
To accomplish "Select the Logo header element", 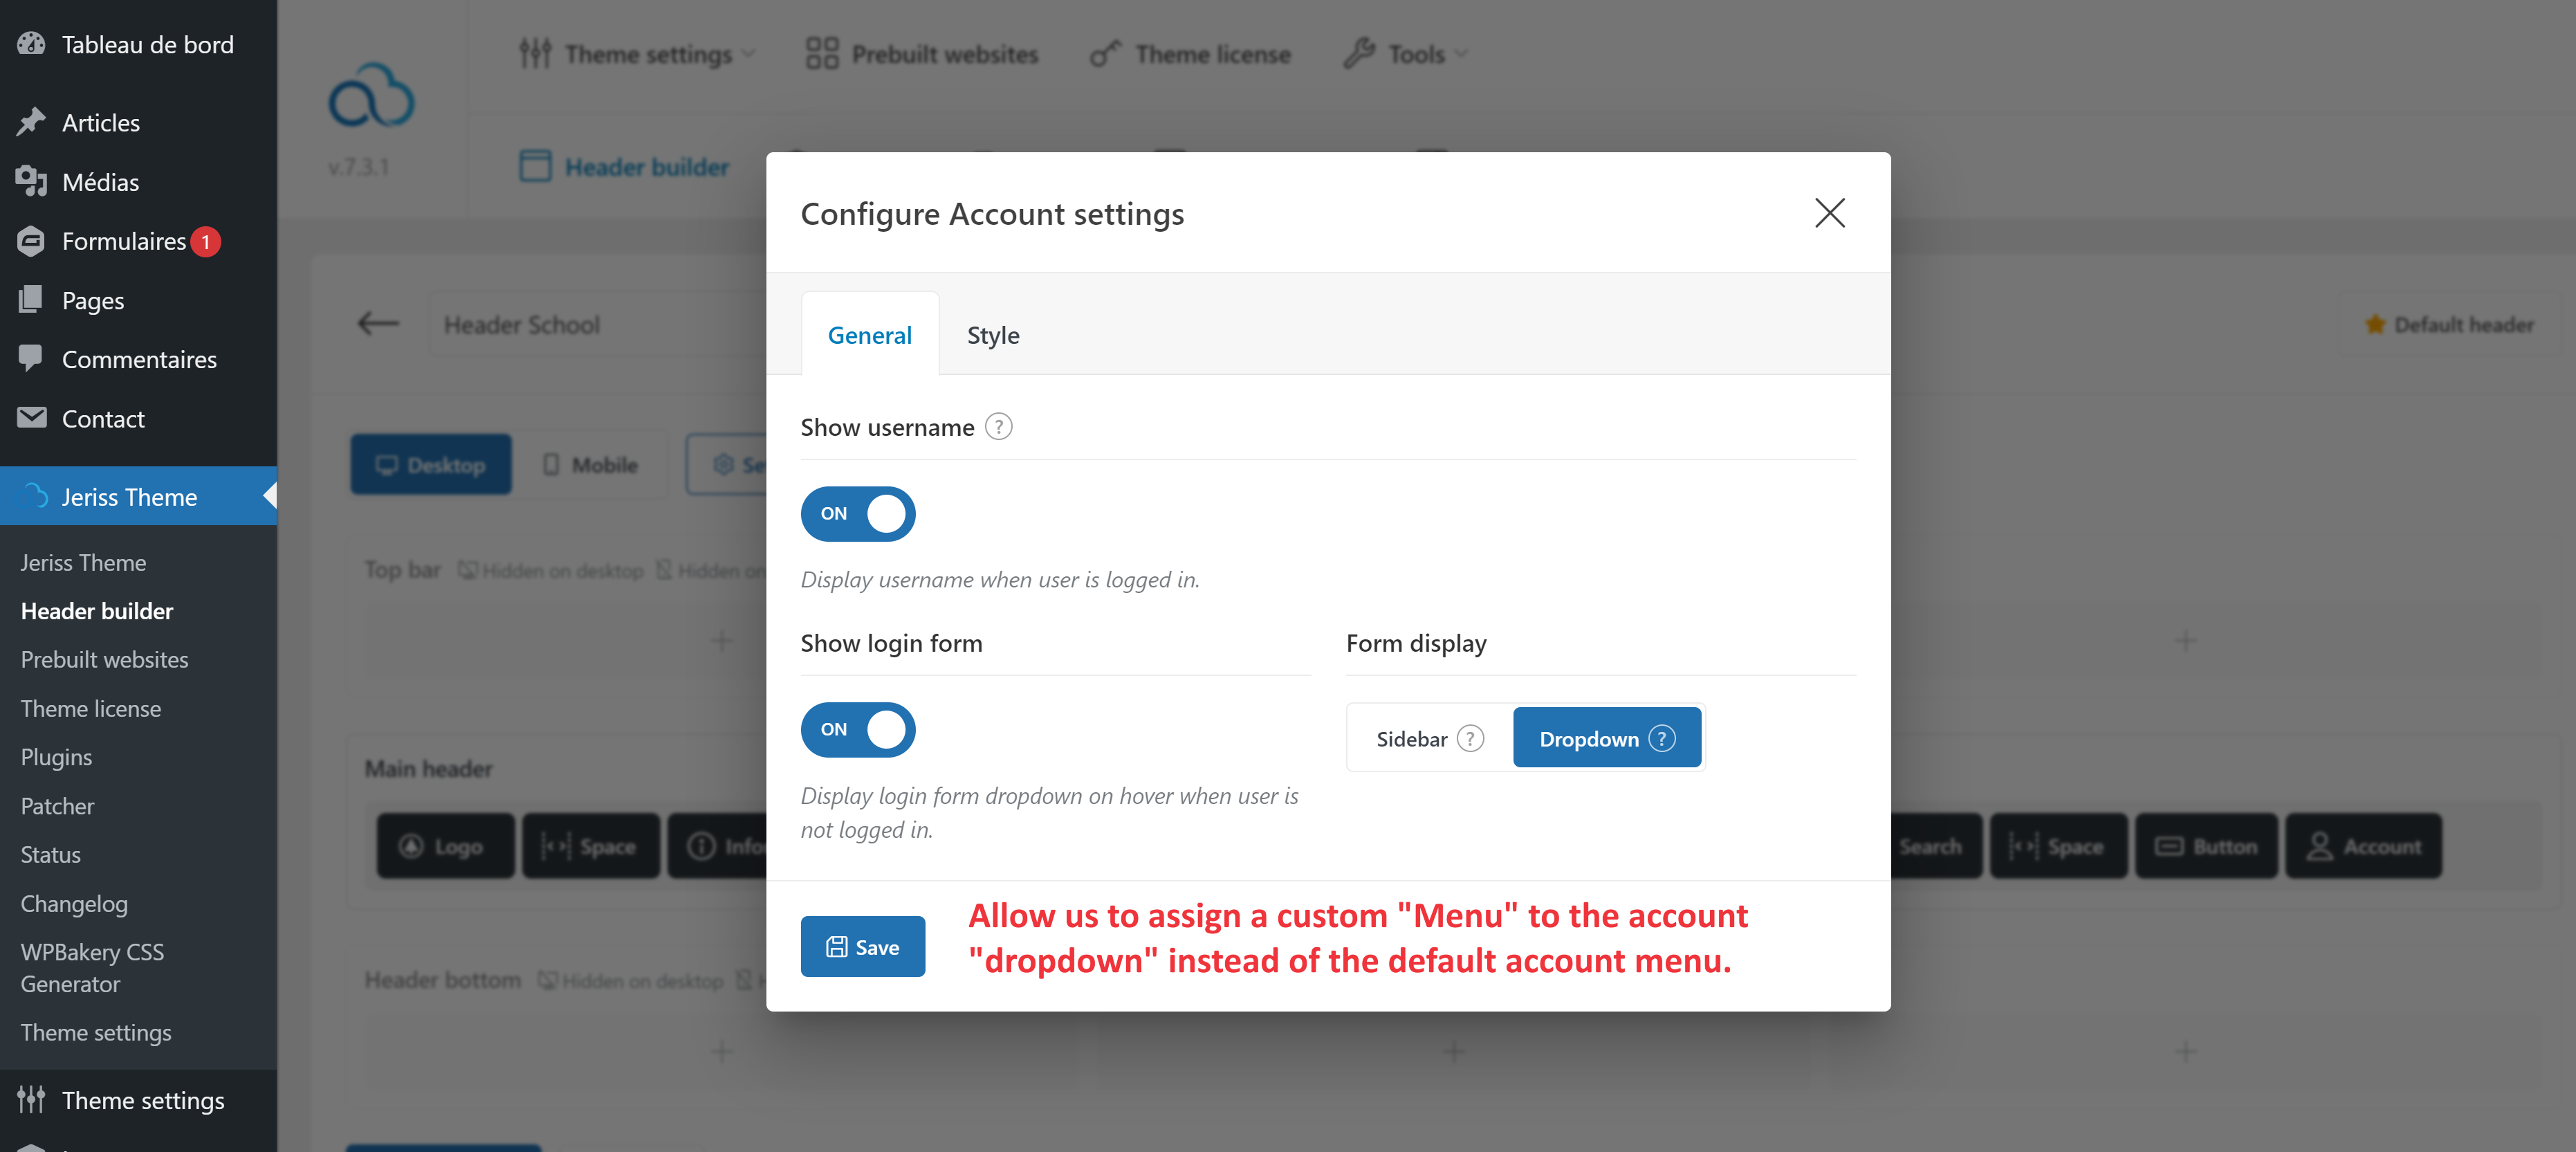I will point(445,846).
